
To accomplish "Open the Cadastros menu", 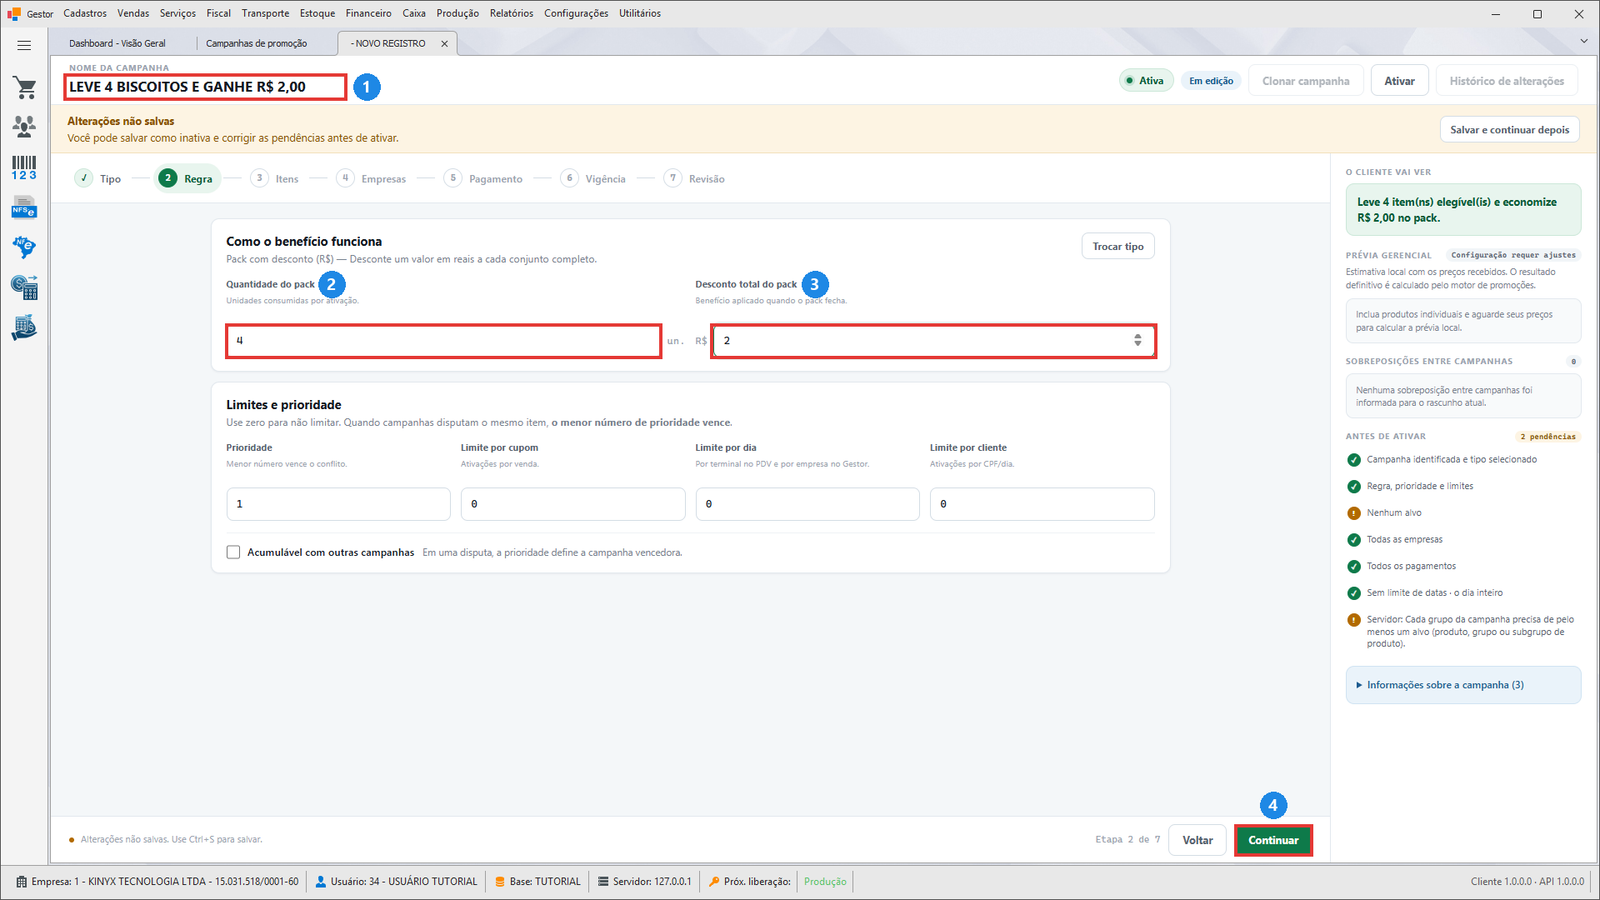I will point(85,13).
